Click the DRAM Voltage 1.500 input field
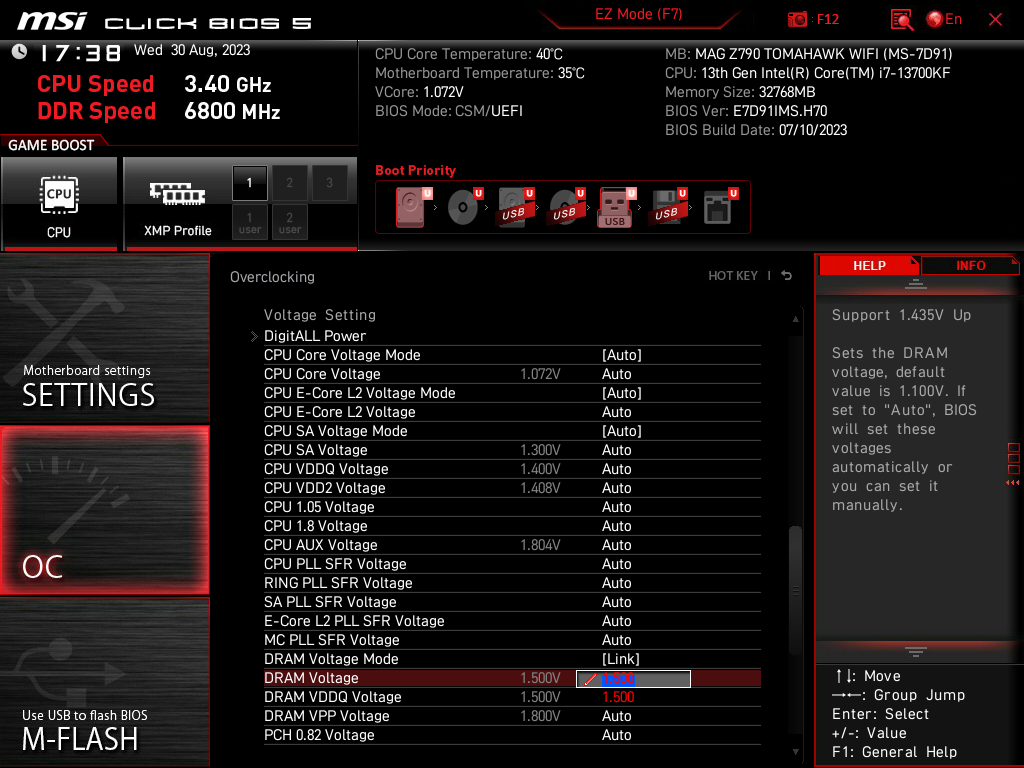 point(633,679)
